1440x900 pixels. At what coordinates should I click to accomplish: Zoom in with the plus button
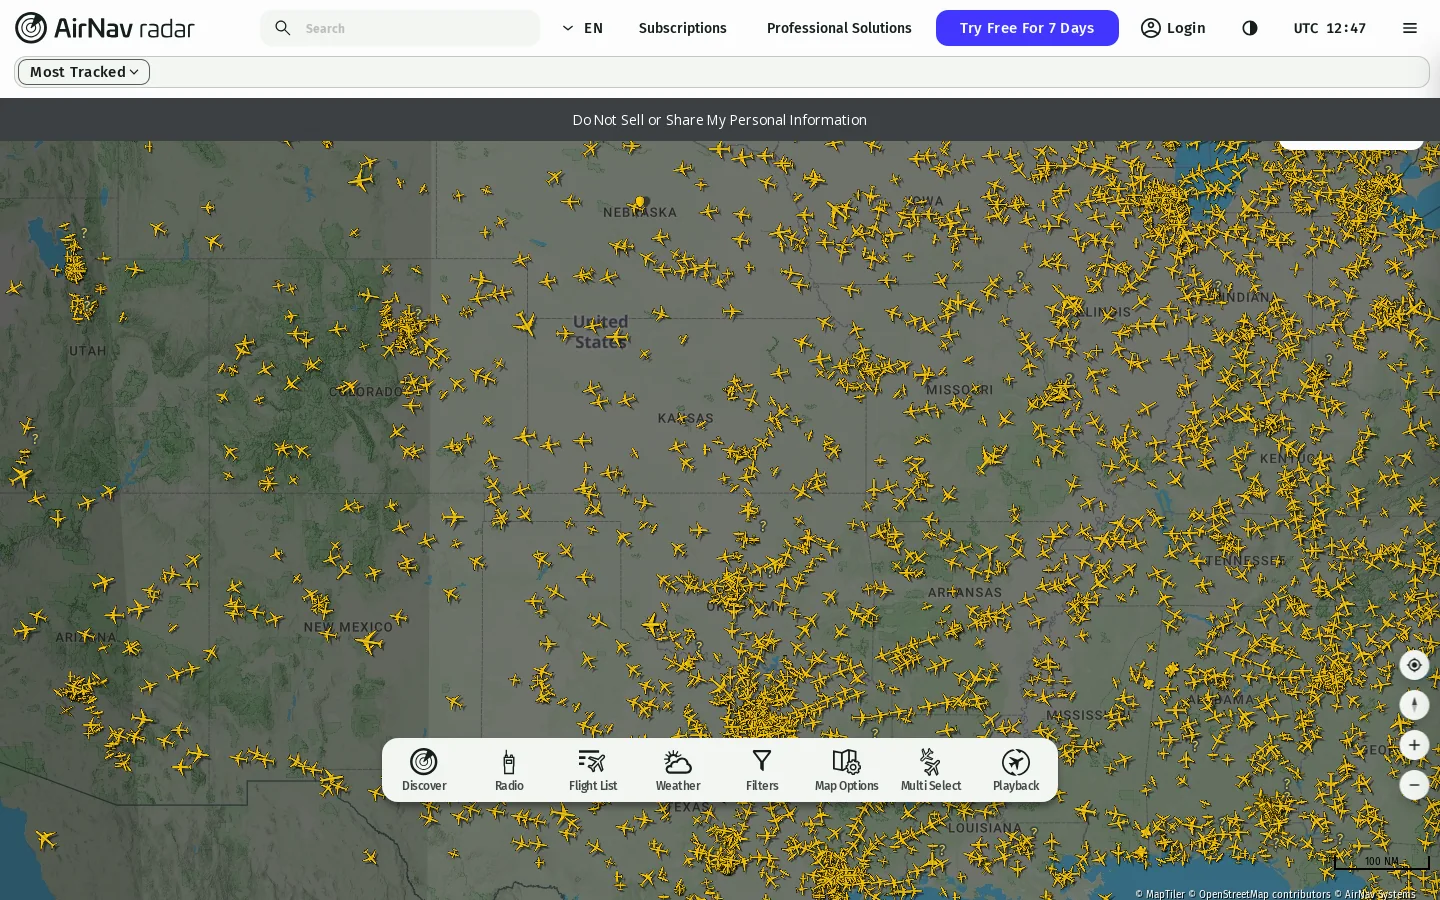[x=1414, y=745]
